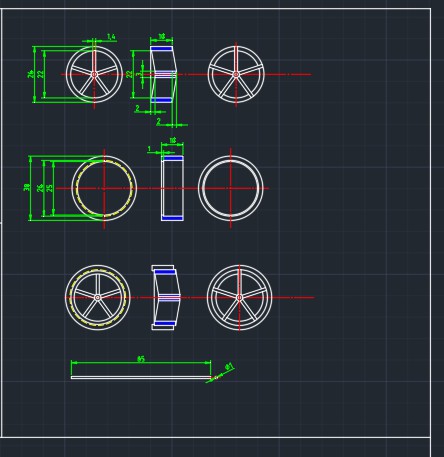This screenshot has width=444, height=457.
Task: Pick the "1,4" spoke width dimension text
Action: 111,36
